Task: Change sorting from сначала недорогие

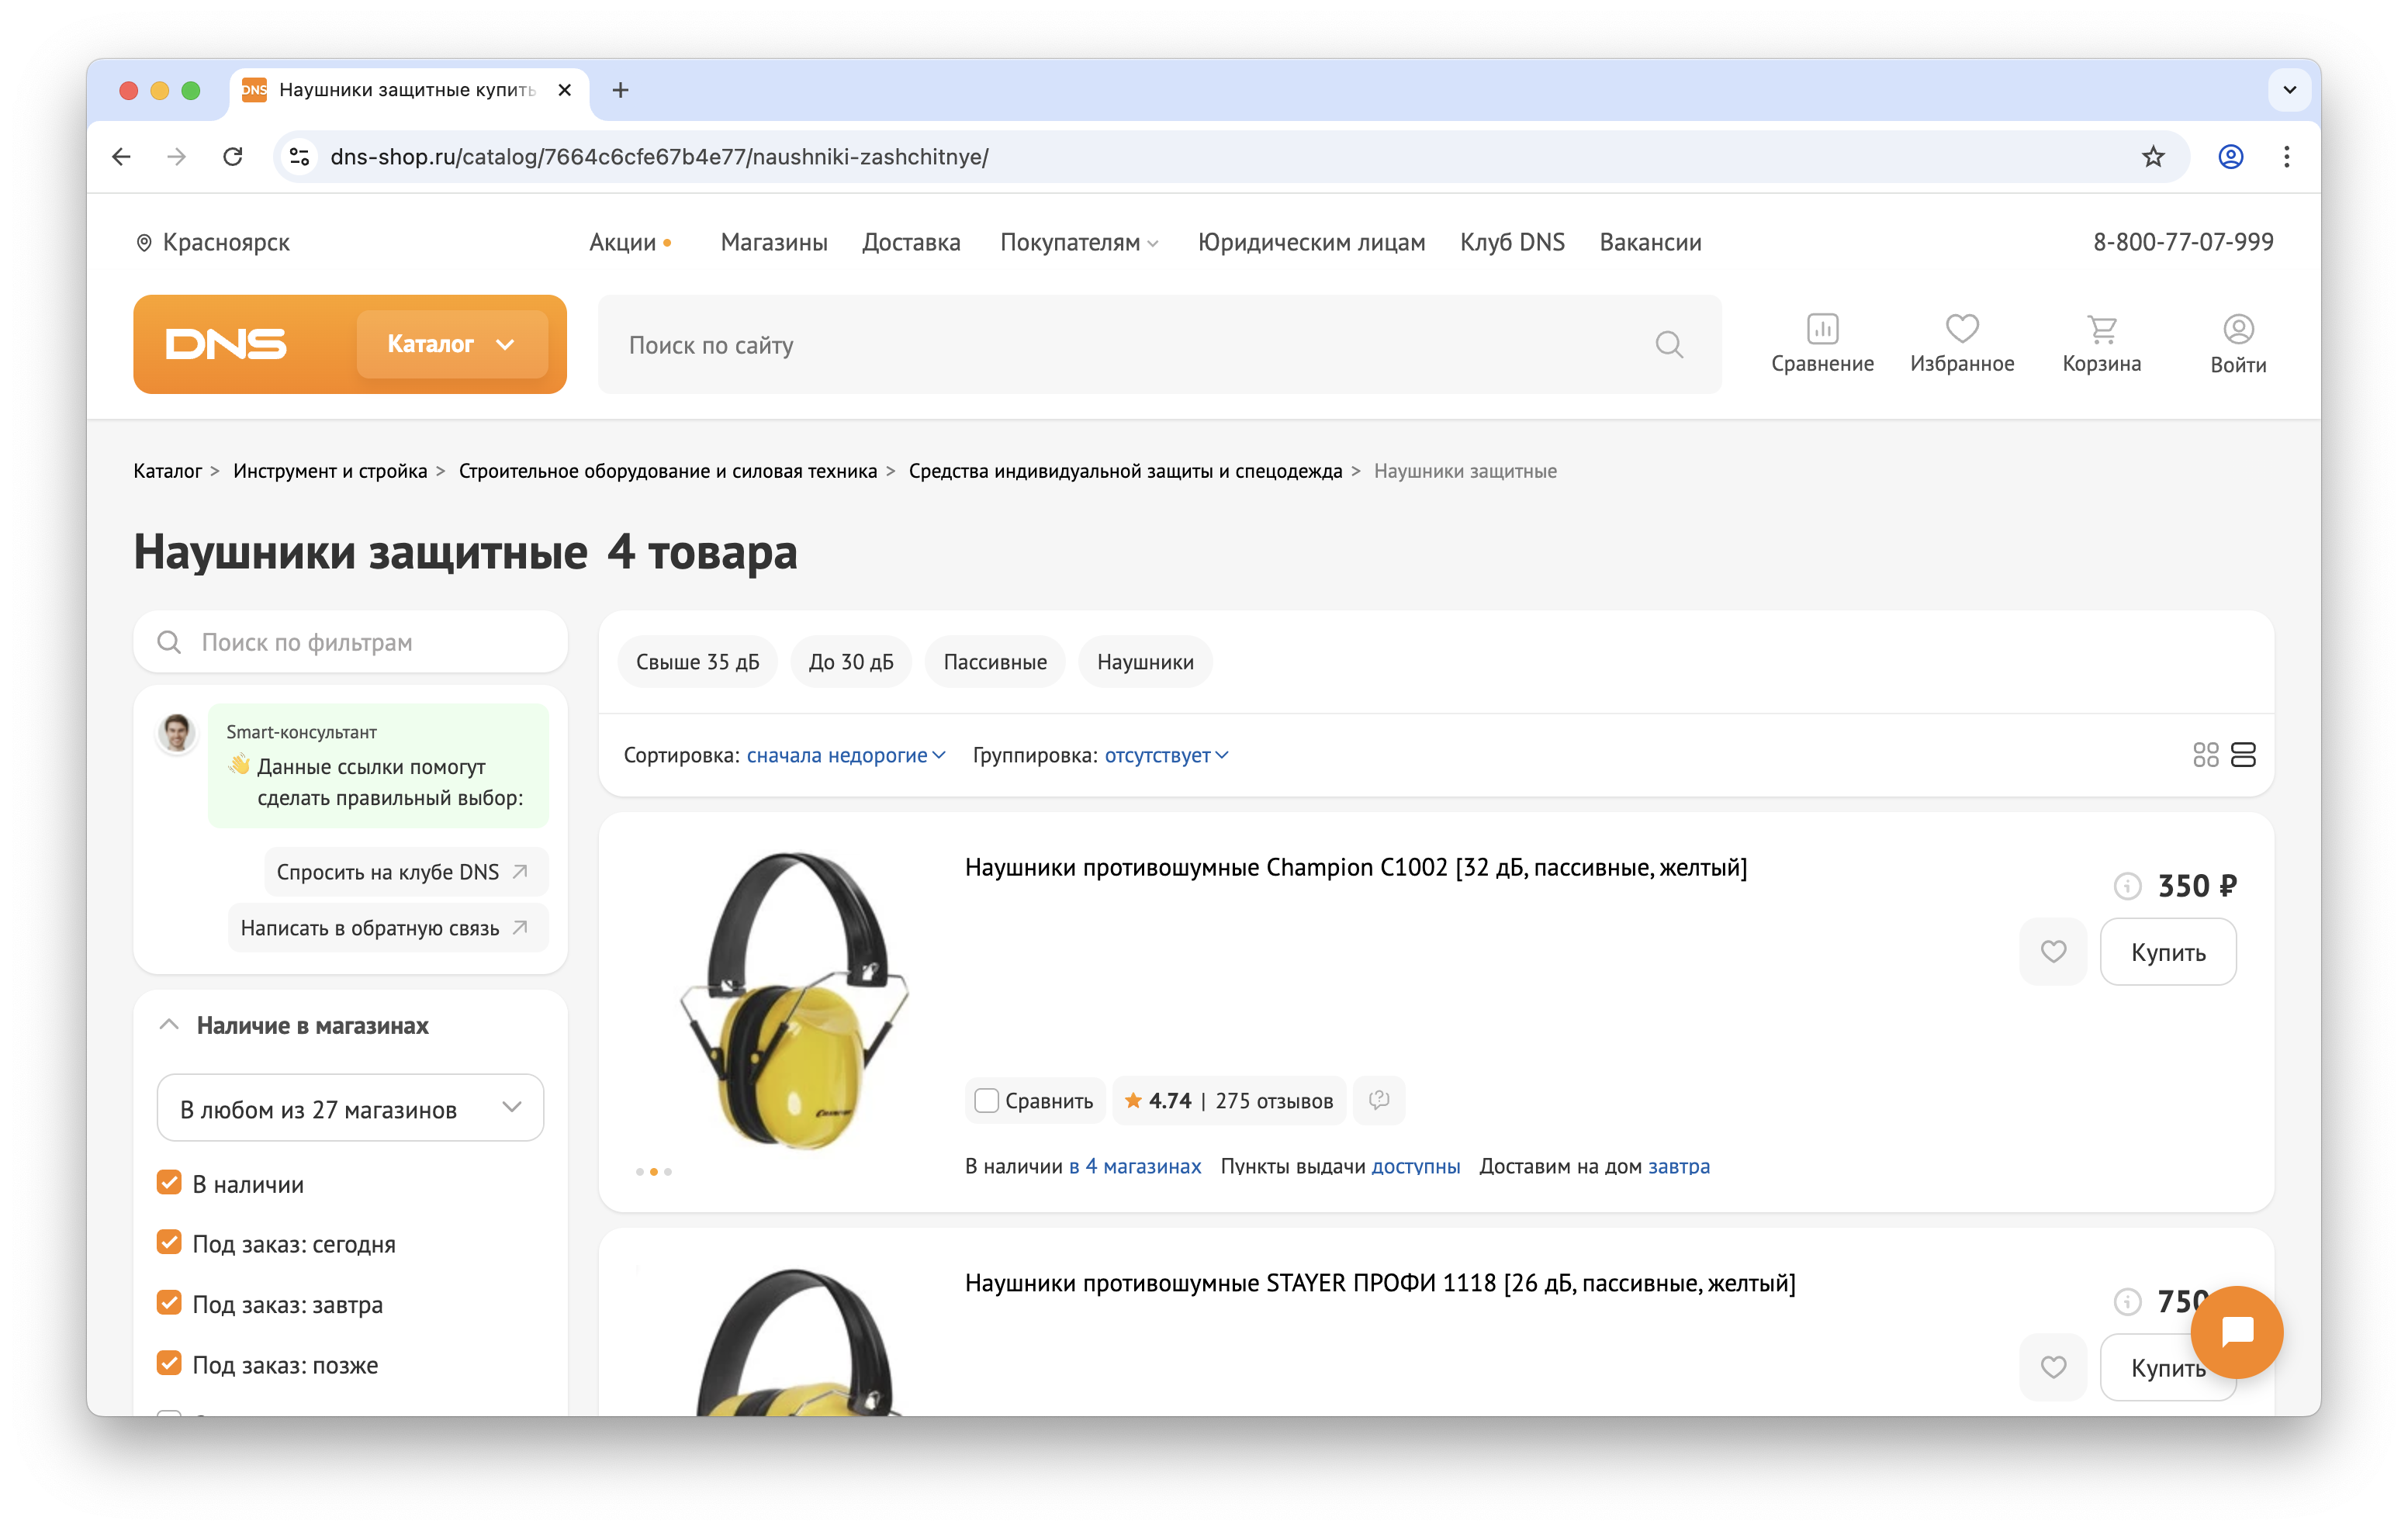Action: pyautogui.click(x=845, y=755)
